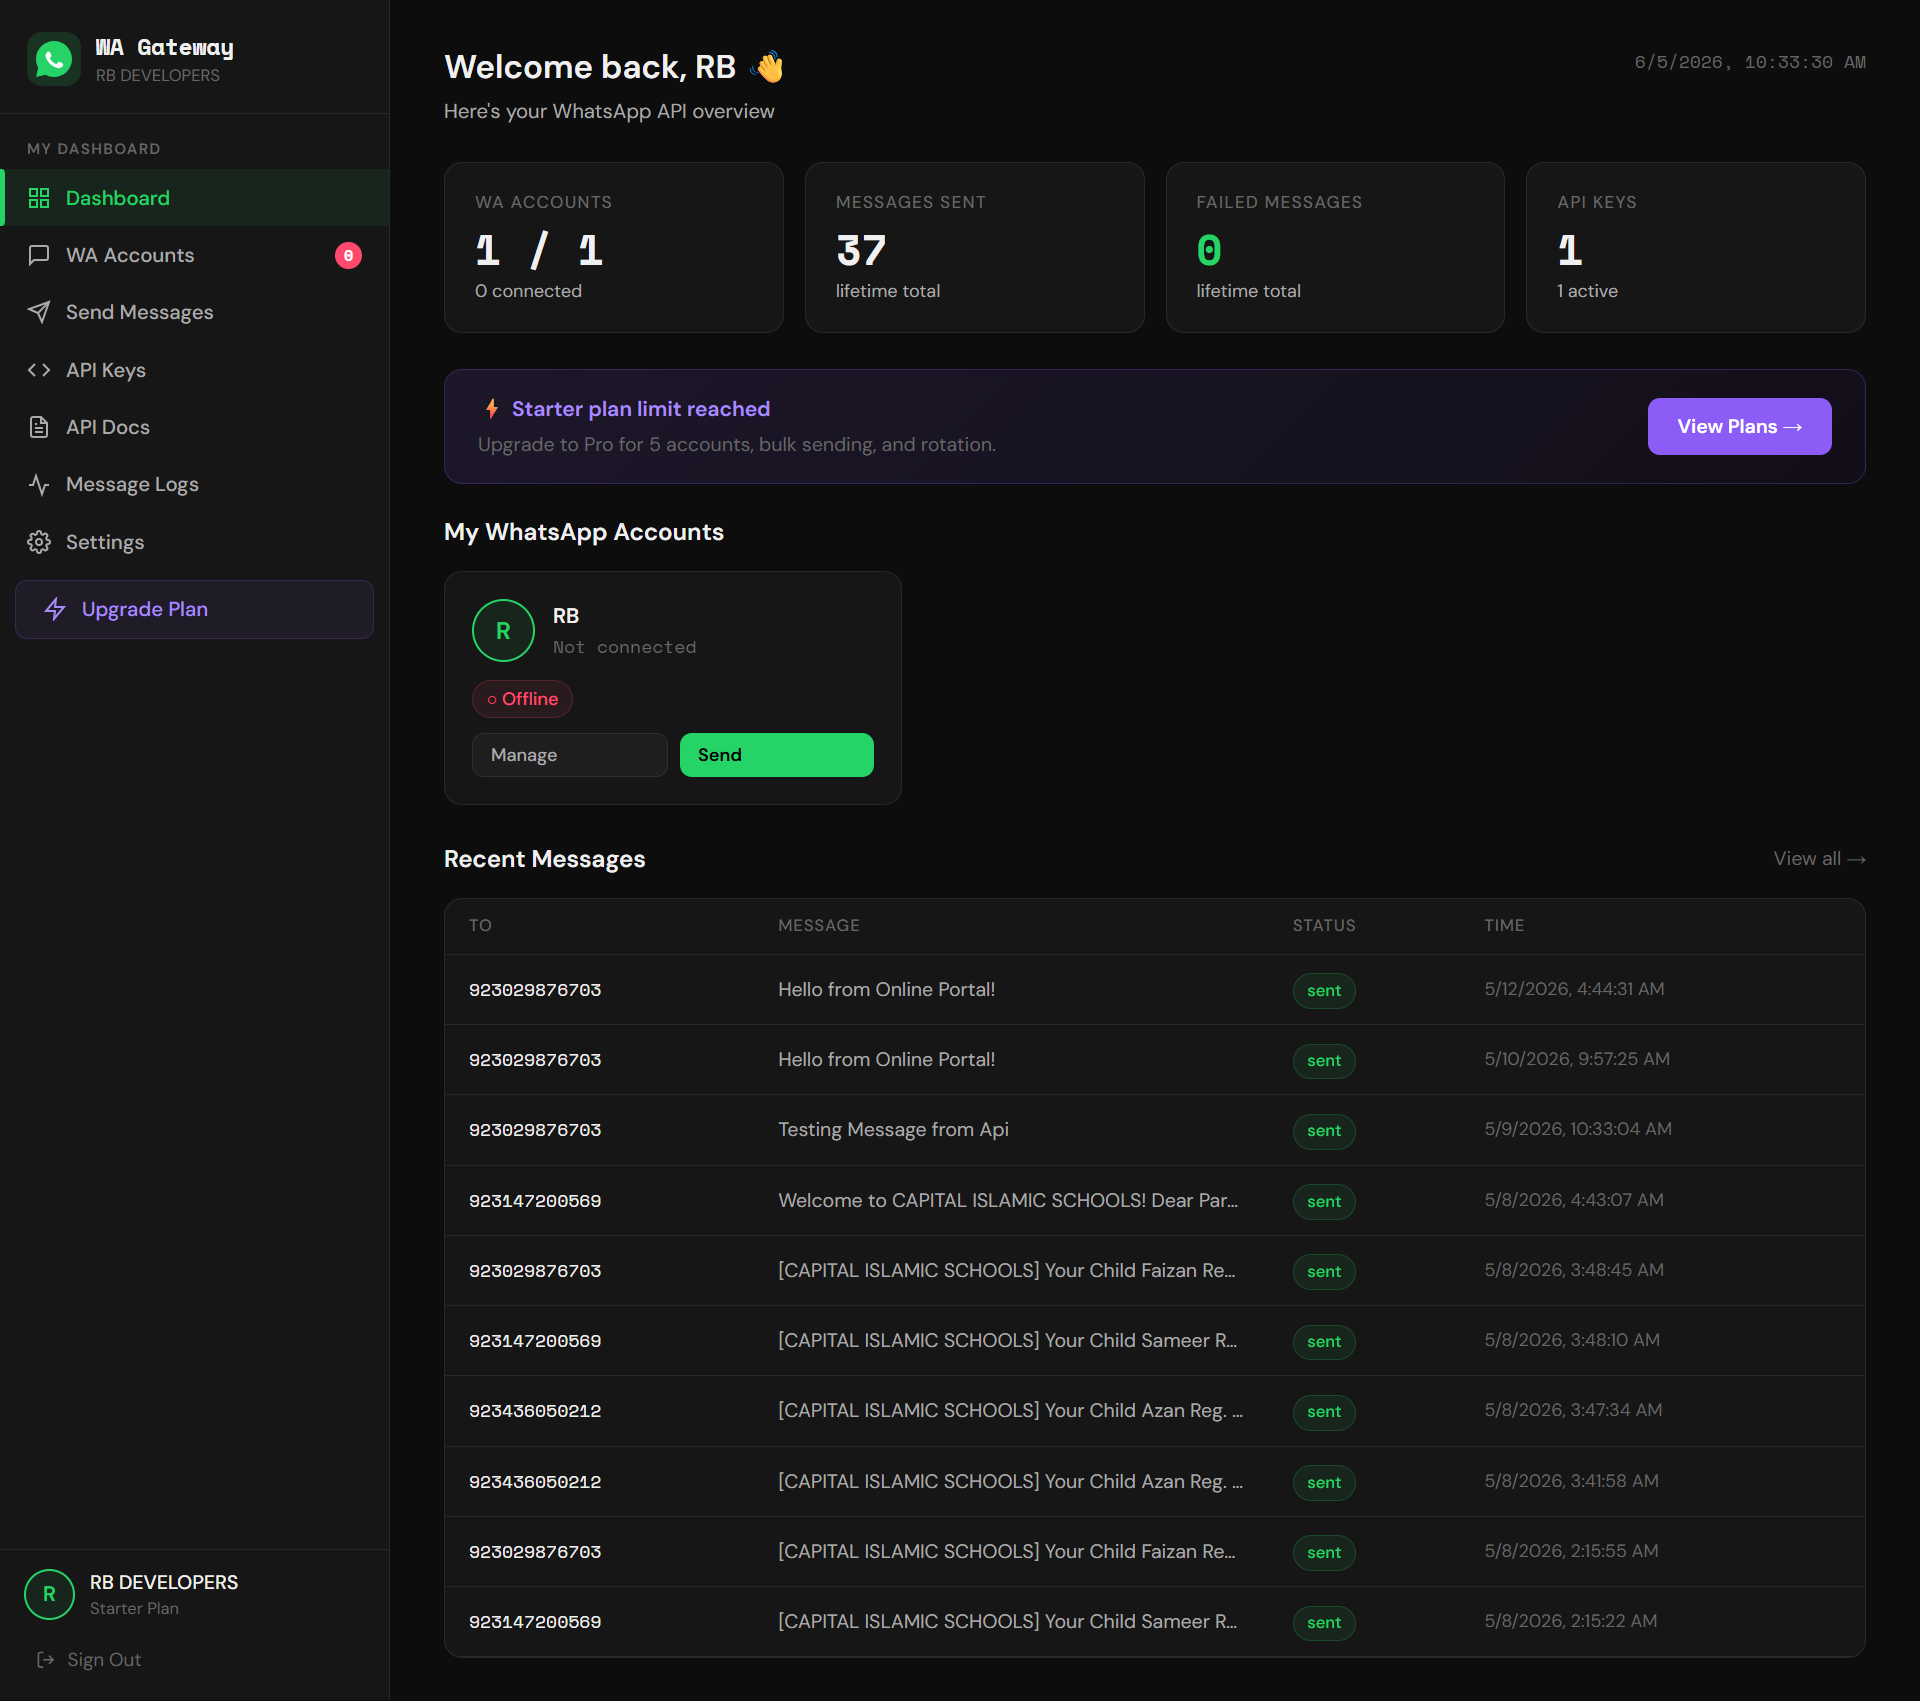
Task: Click the API Keys code brackets icon
Action: click(x=39, y=370)
